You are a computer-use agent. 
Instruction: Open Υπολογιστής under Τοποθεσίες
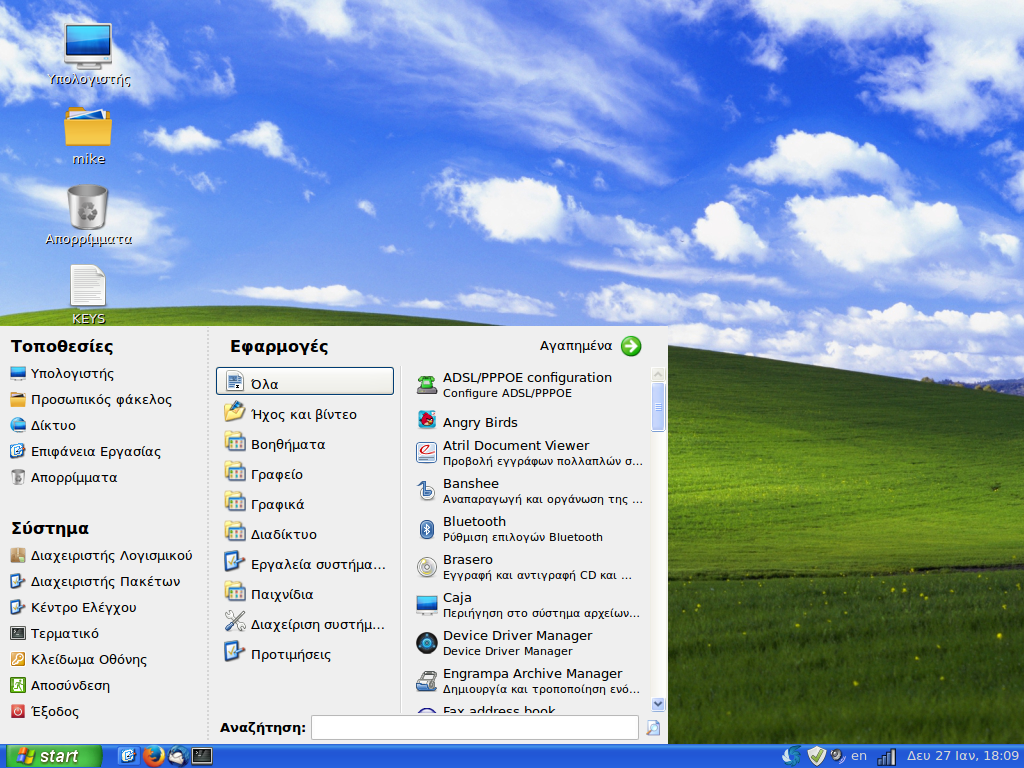coord(63,374)
